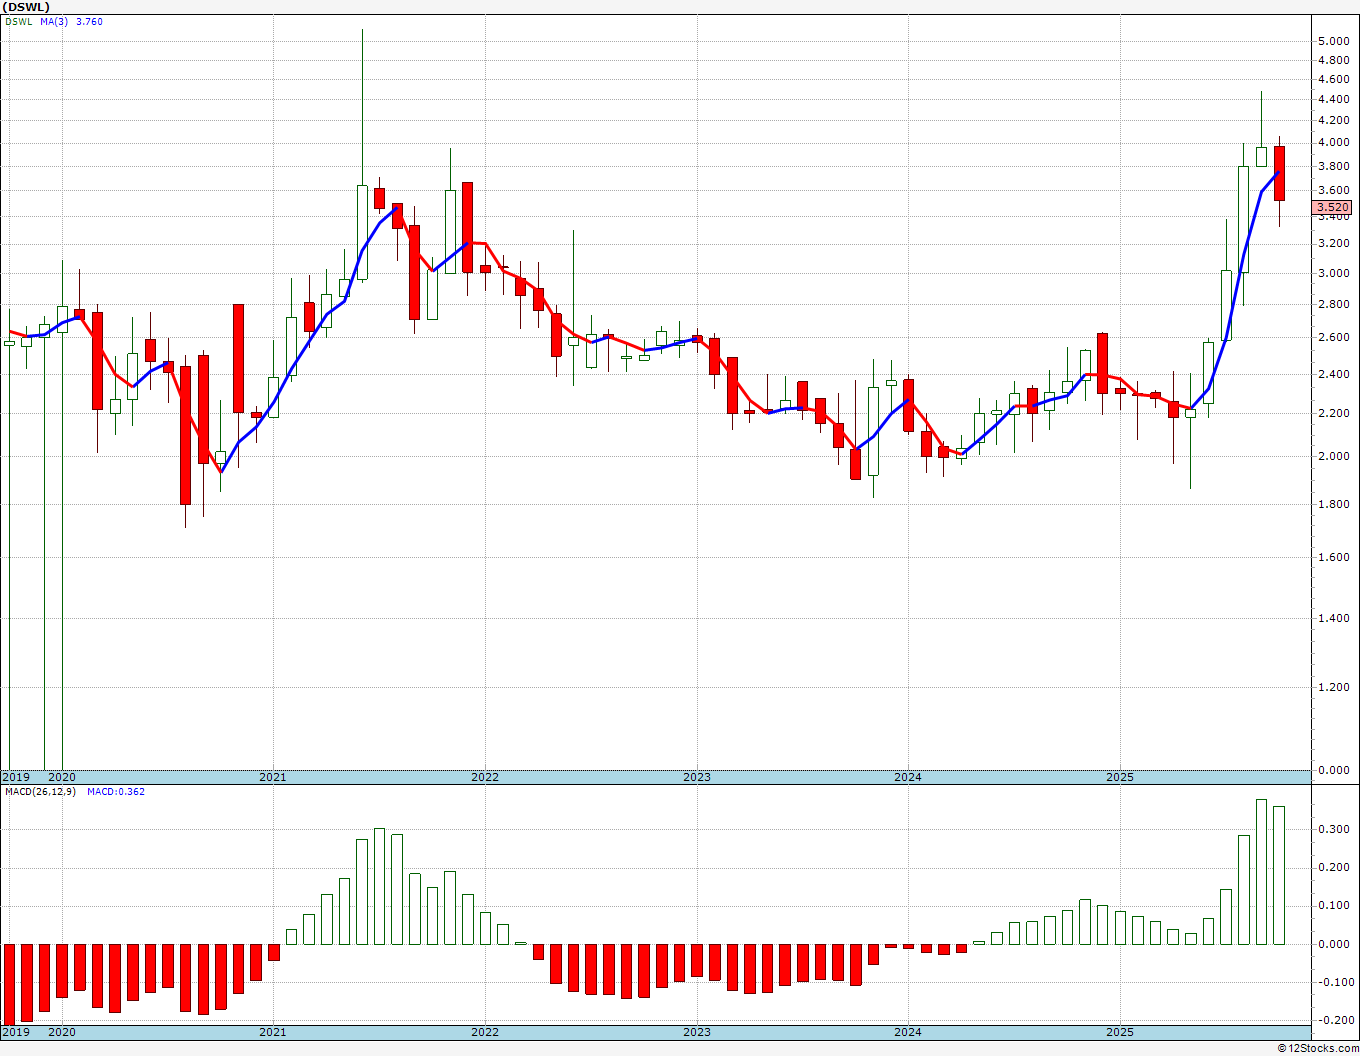The width and height of the screenshot is (1360, 1056).
Task: Select the 4.000 price axis label
Action: (x=1333, y=142)
